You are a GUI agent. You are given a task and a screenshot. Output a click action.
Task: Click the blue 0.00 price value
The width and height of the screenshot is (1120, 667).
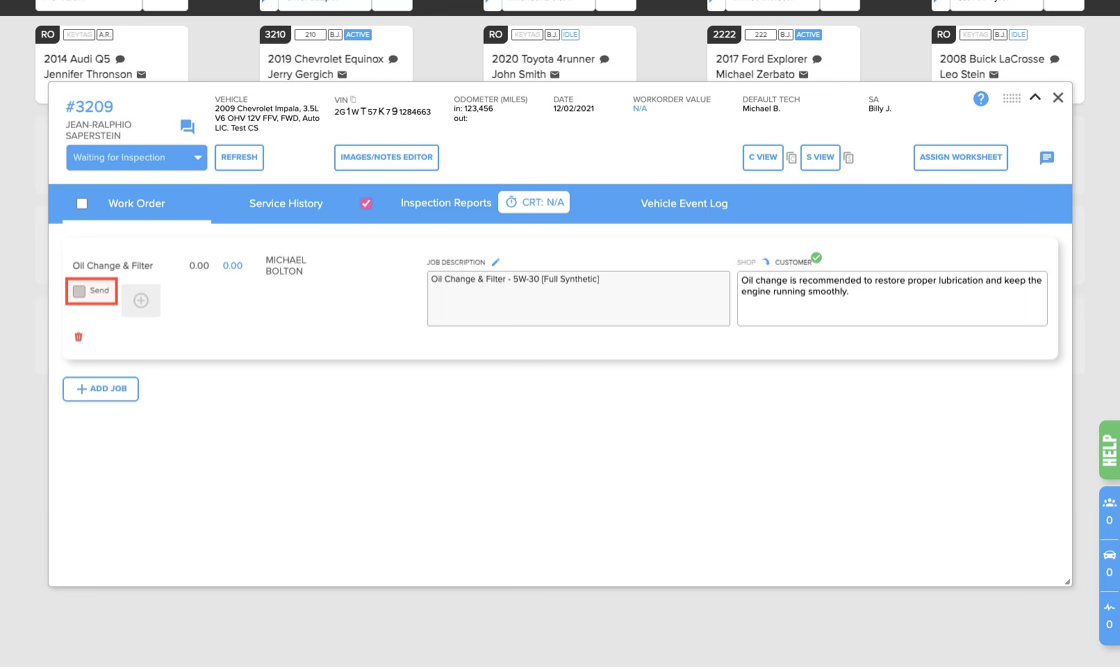[232, 266]
